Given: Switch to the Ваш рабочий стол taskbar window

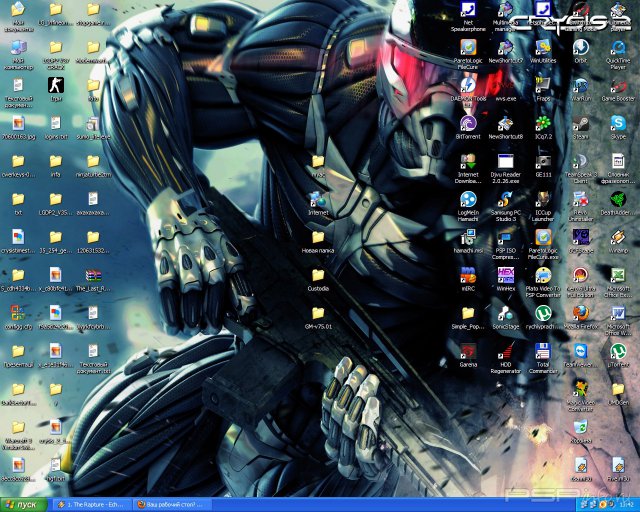Looking at the screenshot, I should tap(170, 504).
